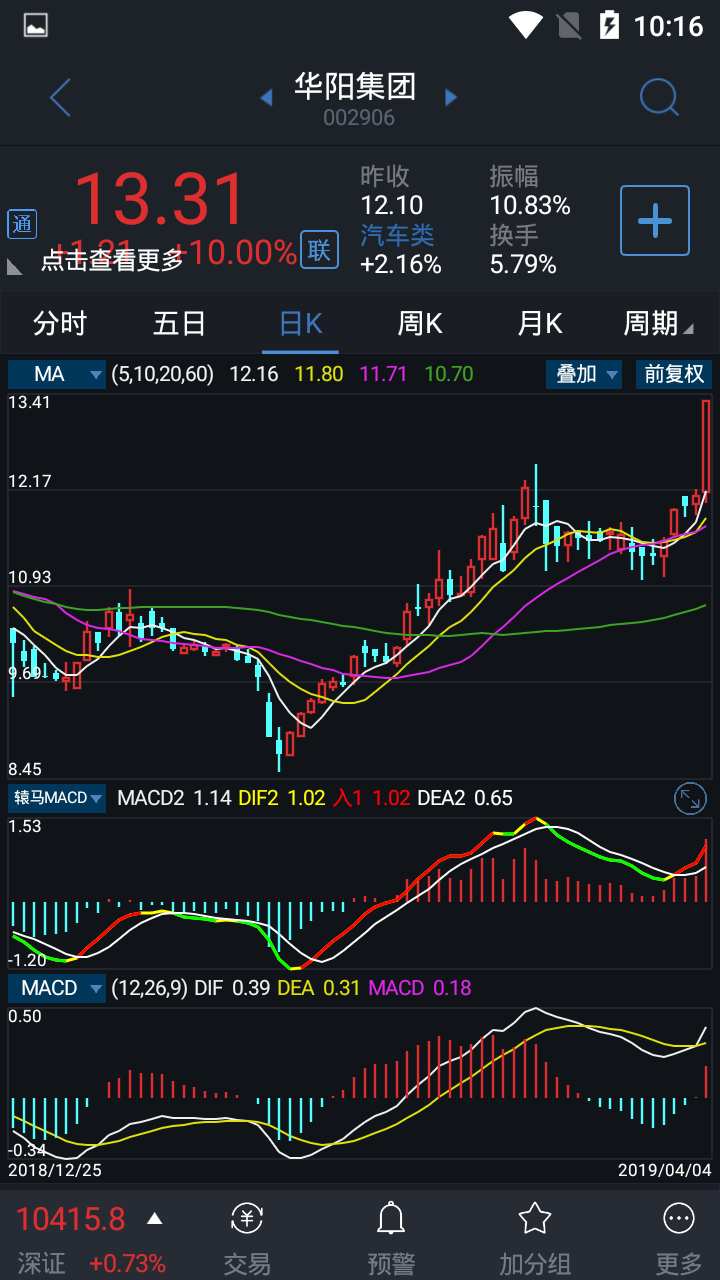Expand the 辕马MACD chart to fullscreen
720x1280 pixels.
coord(690,798)
